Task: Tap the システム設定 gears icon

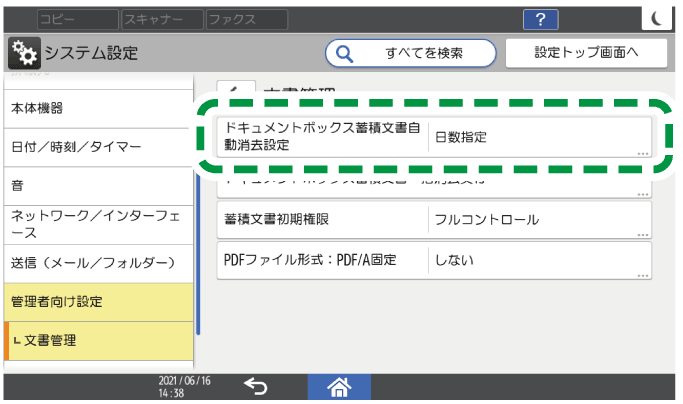Action: point(24,53)
